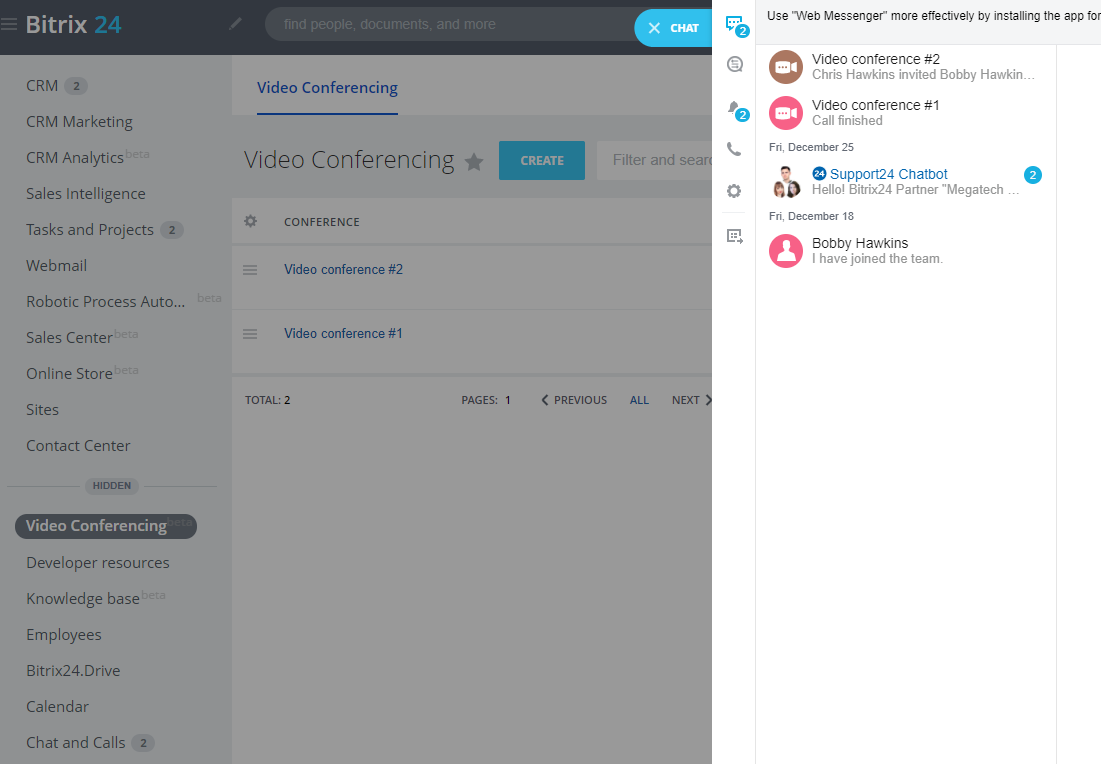Add Video Conferencing to favorites with star
1101x764 pixels.
tap(474, 162)
